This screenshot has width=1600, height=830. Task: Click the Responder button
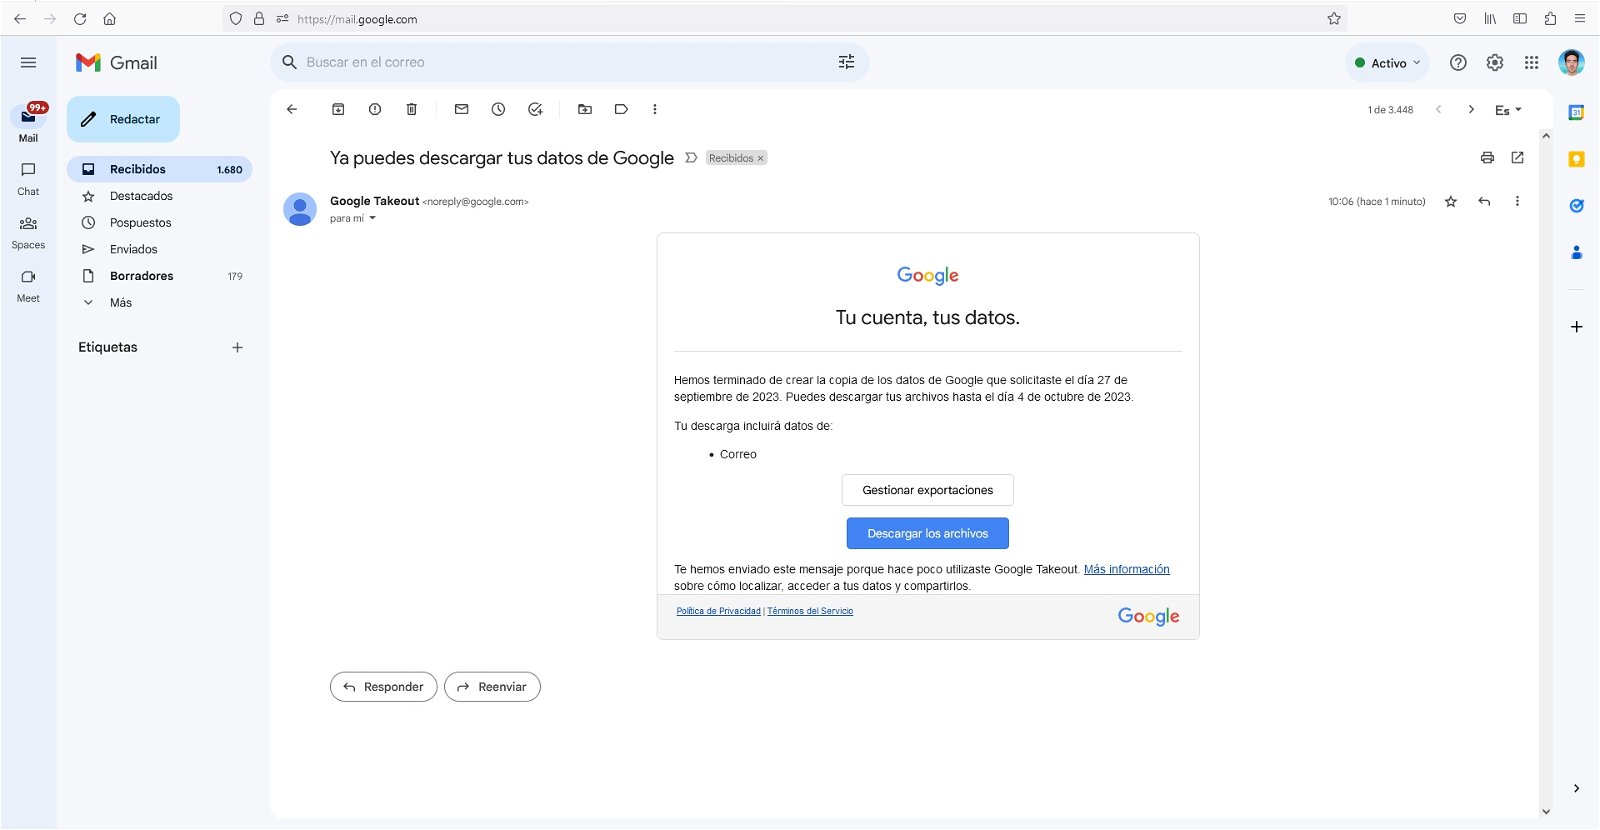(384, 687)
